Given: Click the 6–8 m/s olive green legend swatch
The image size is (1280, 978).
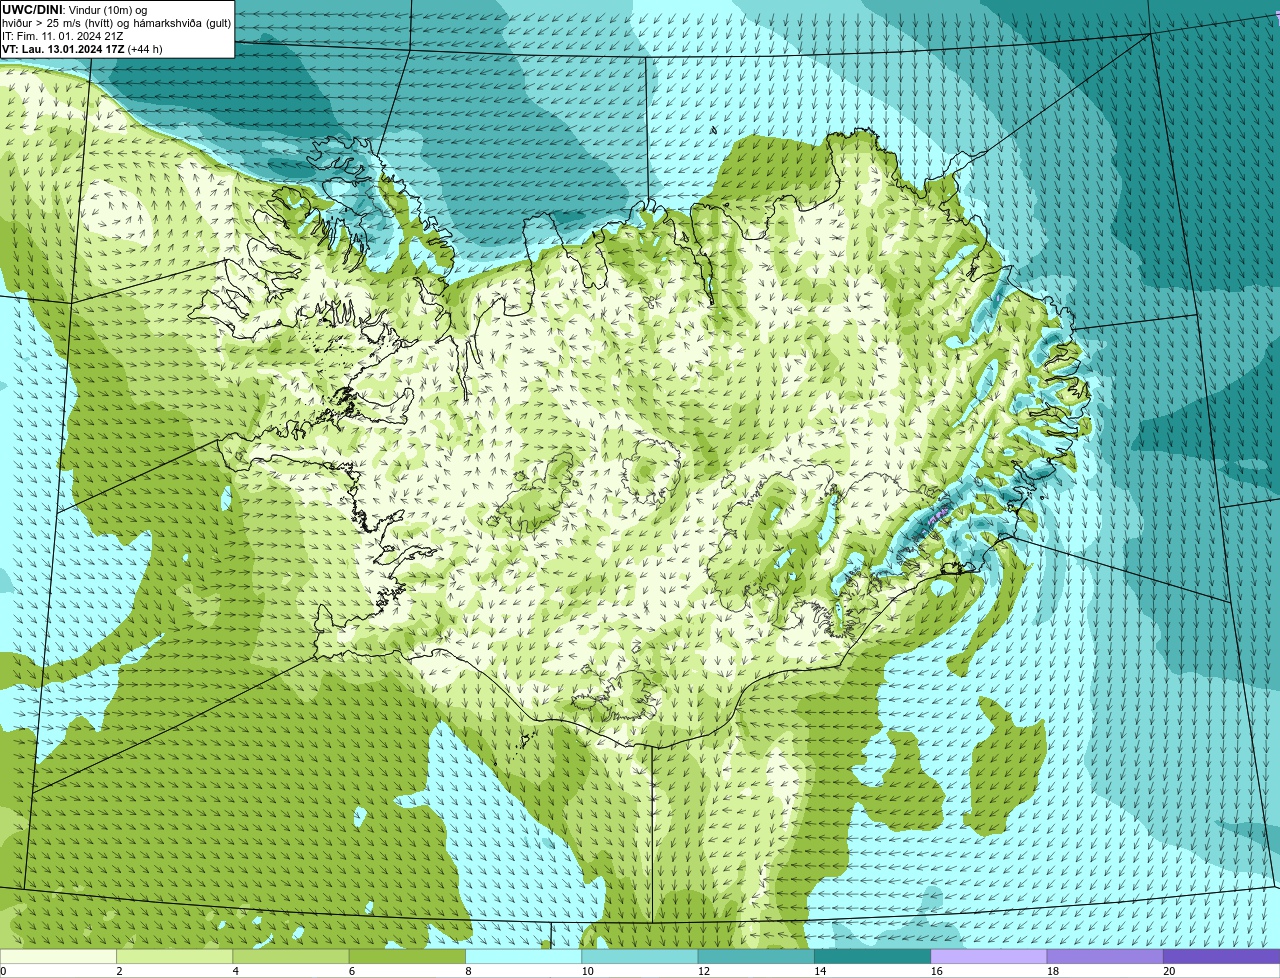Looking at the screenshot, I should pyautogui.click(x=407, y=956).
